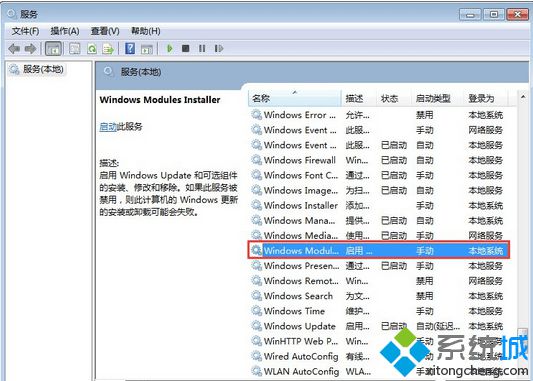This screenshot has width=533, height=381.
Task: Select the Windows Remot... service row
Action: [x=379, y=281]
